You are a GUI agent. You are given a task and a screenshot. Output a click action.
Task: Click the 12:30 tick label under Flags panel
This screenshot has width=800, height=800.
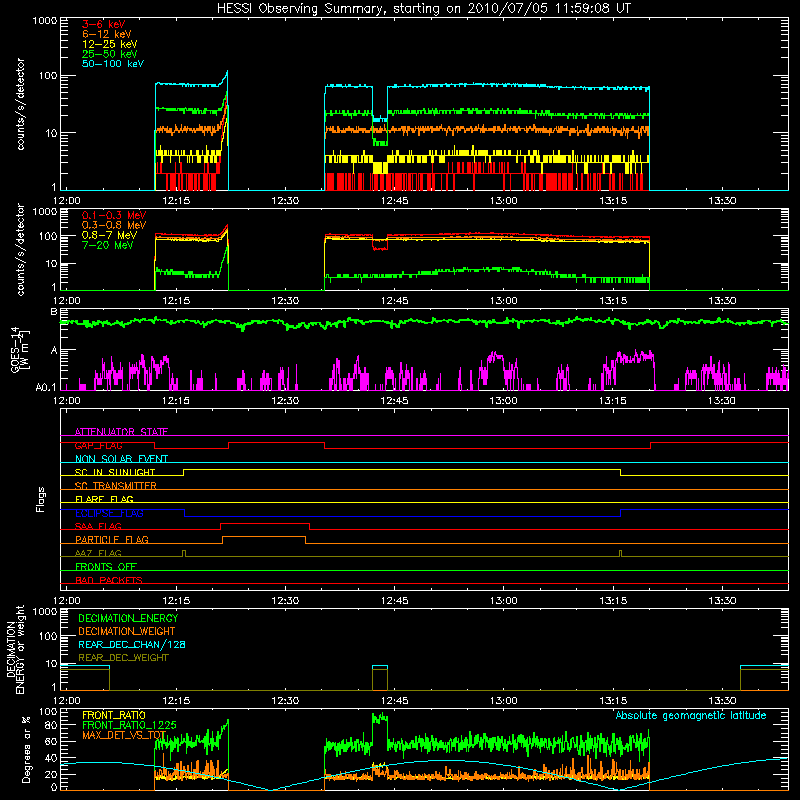pyautogui.click(x=285, y=601)
